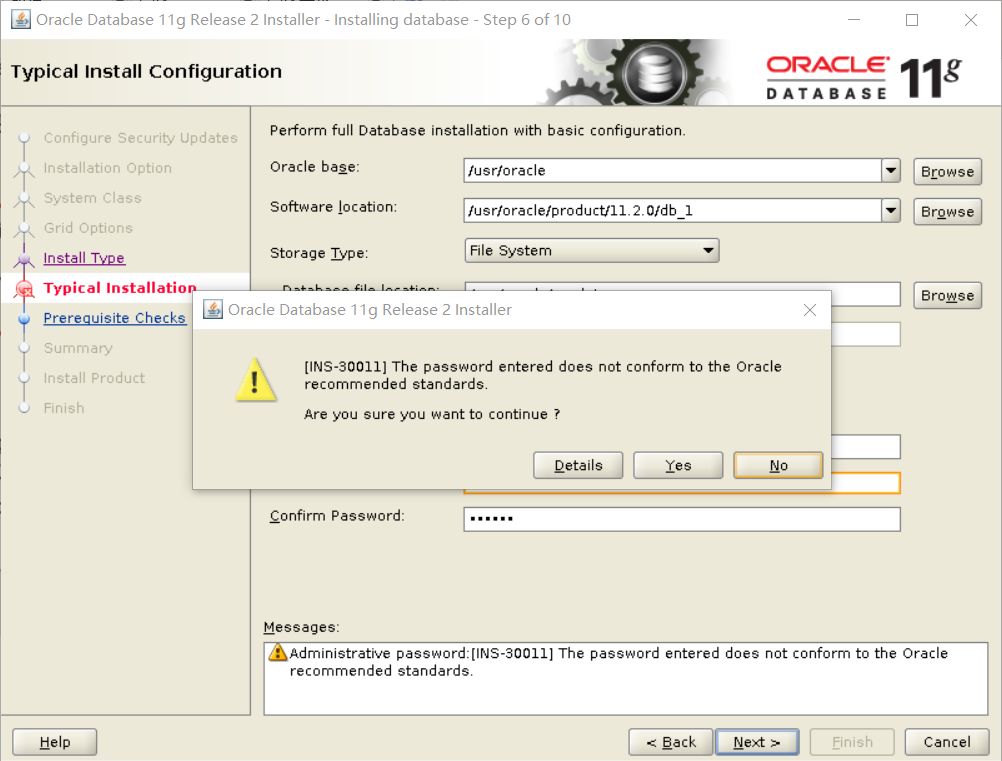Cancel the installation

click(946, 742)
